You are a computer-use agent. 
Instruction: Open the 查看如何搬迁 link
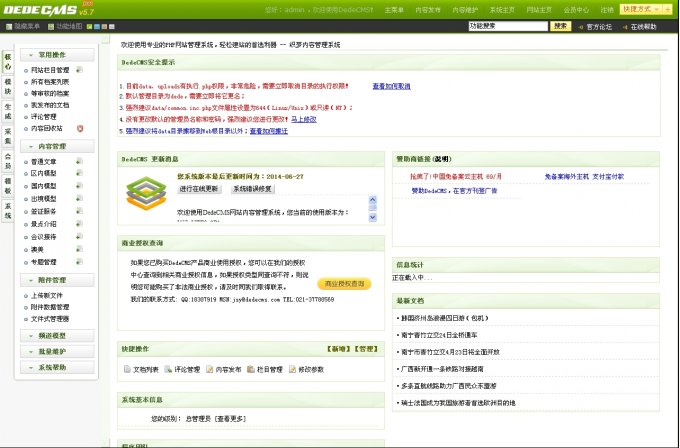pos(268,131)
